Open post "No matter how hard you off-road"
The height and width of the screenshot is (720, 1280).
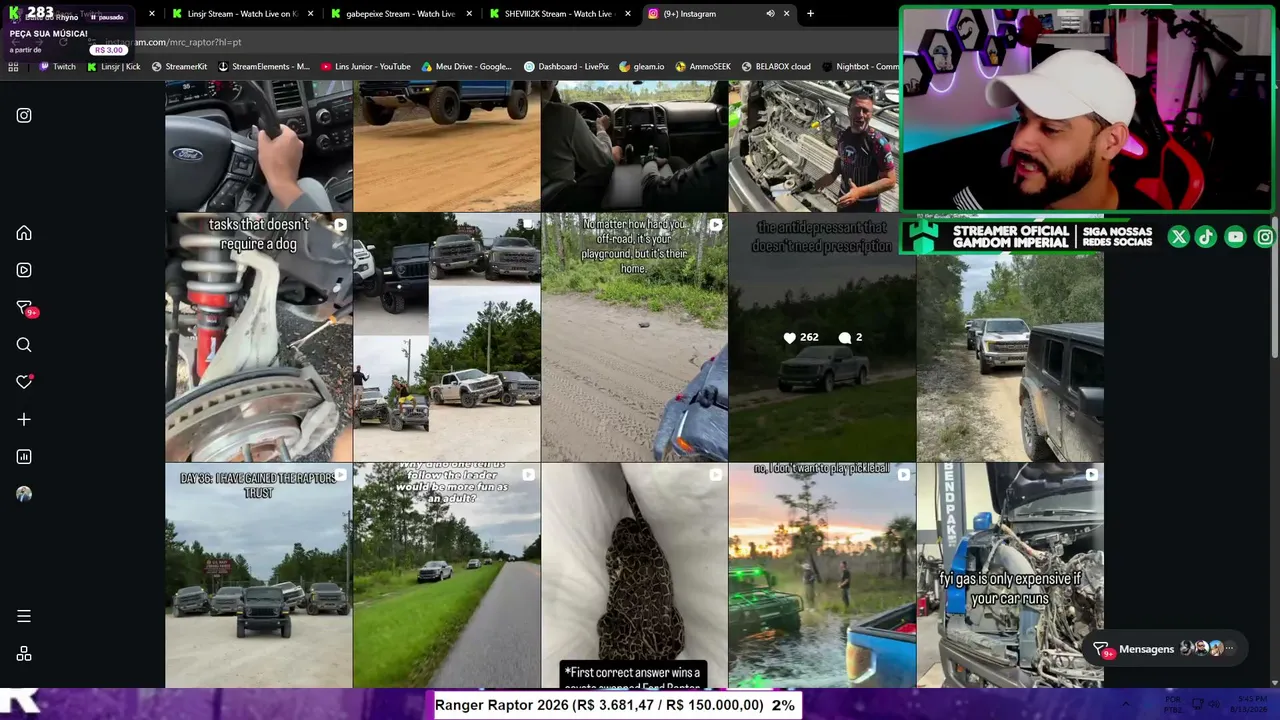click(634, 337)
